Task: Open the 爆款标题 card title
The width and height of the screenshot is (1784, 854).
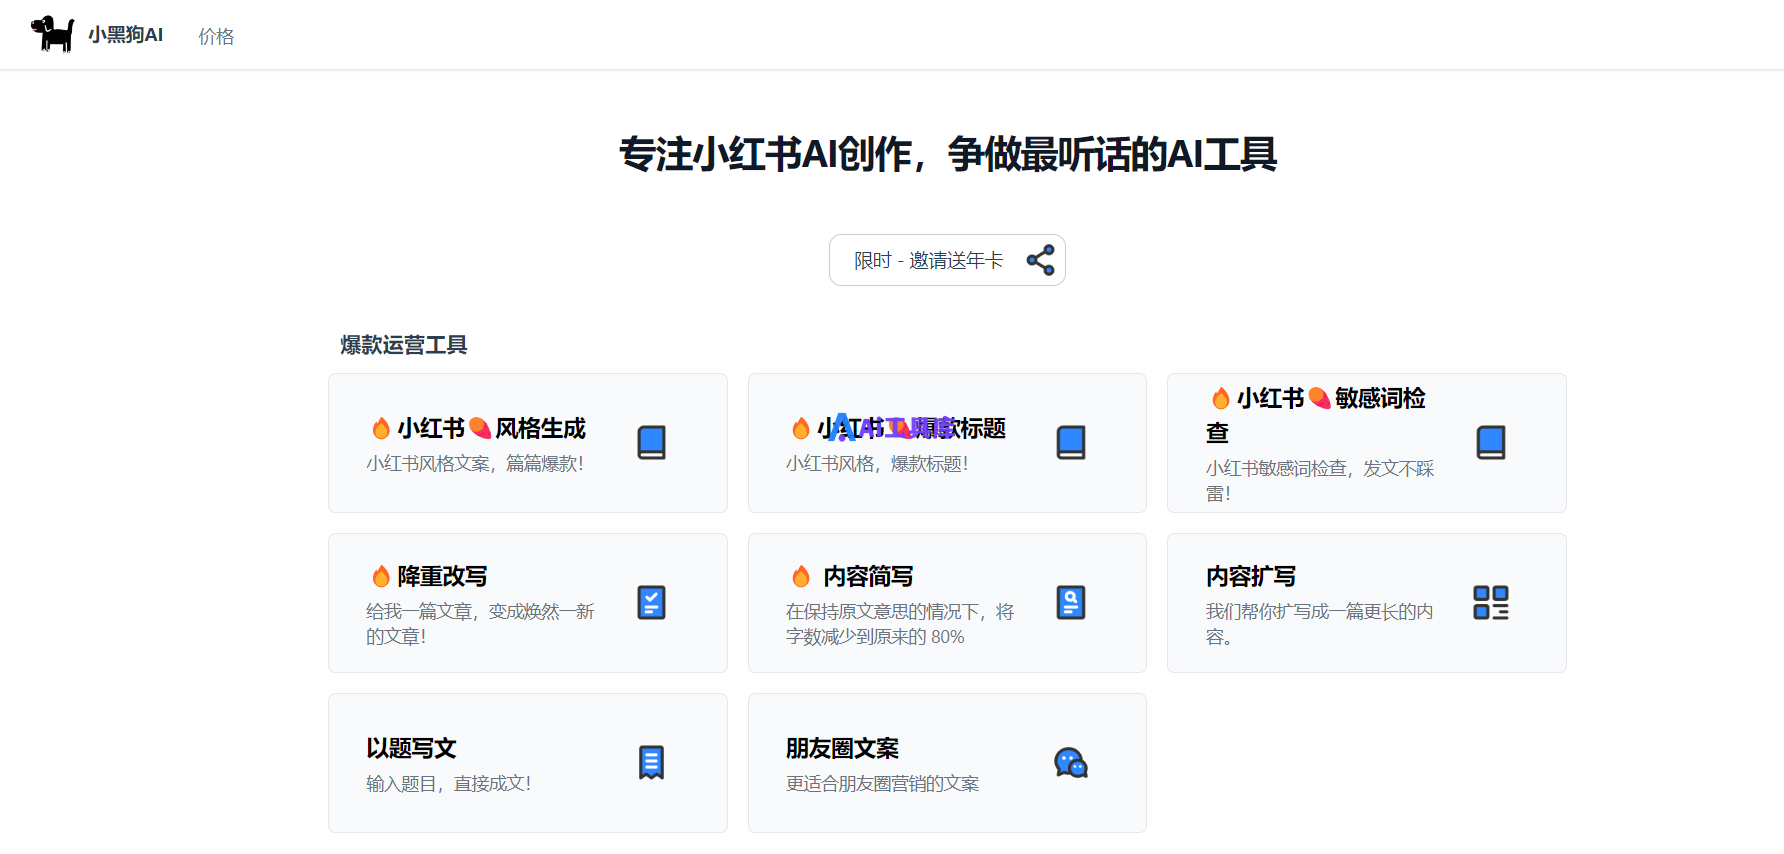Action: click(898, 428)
